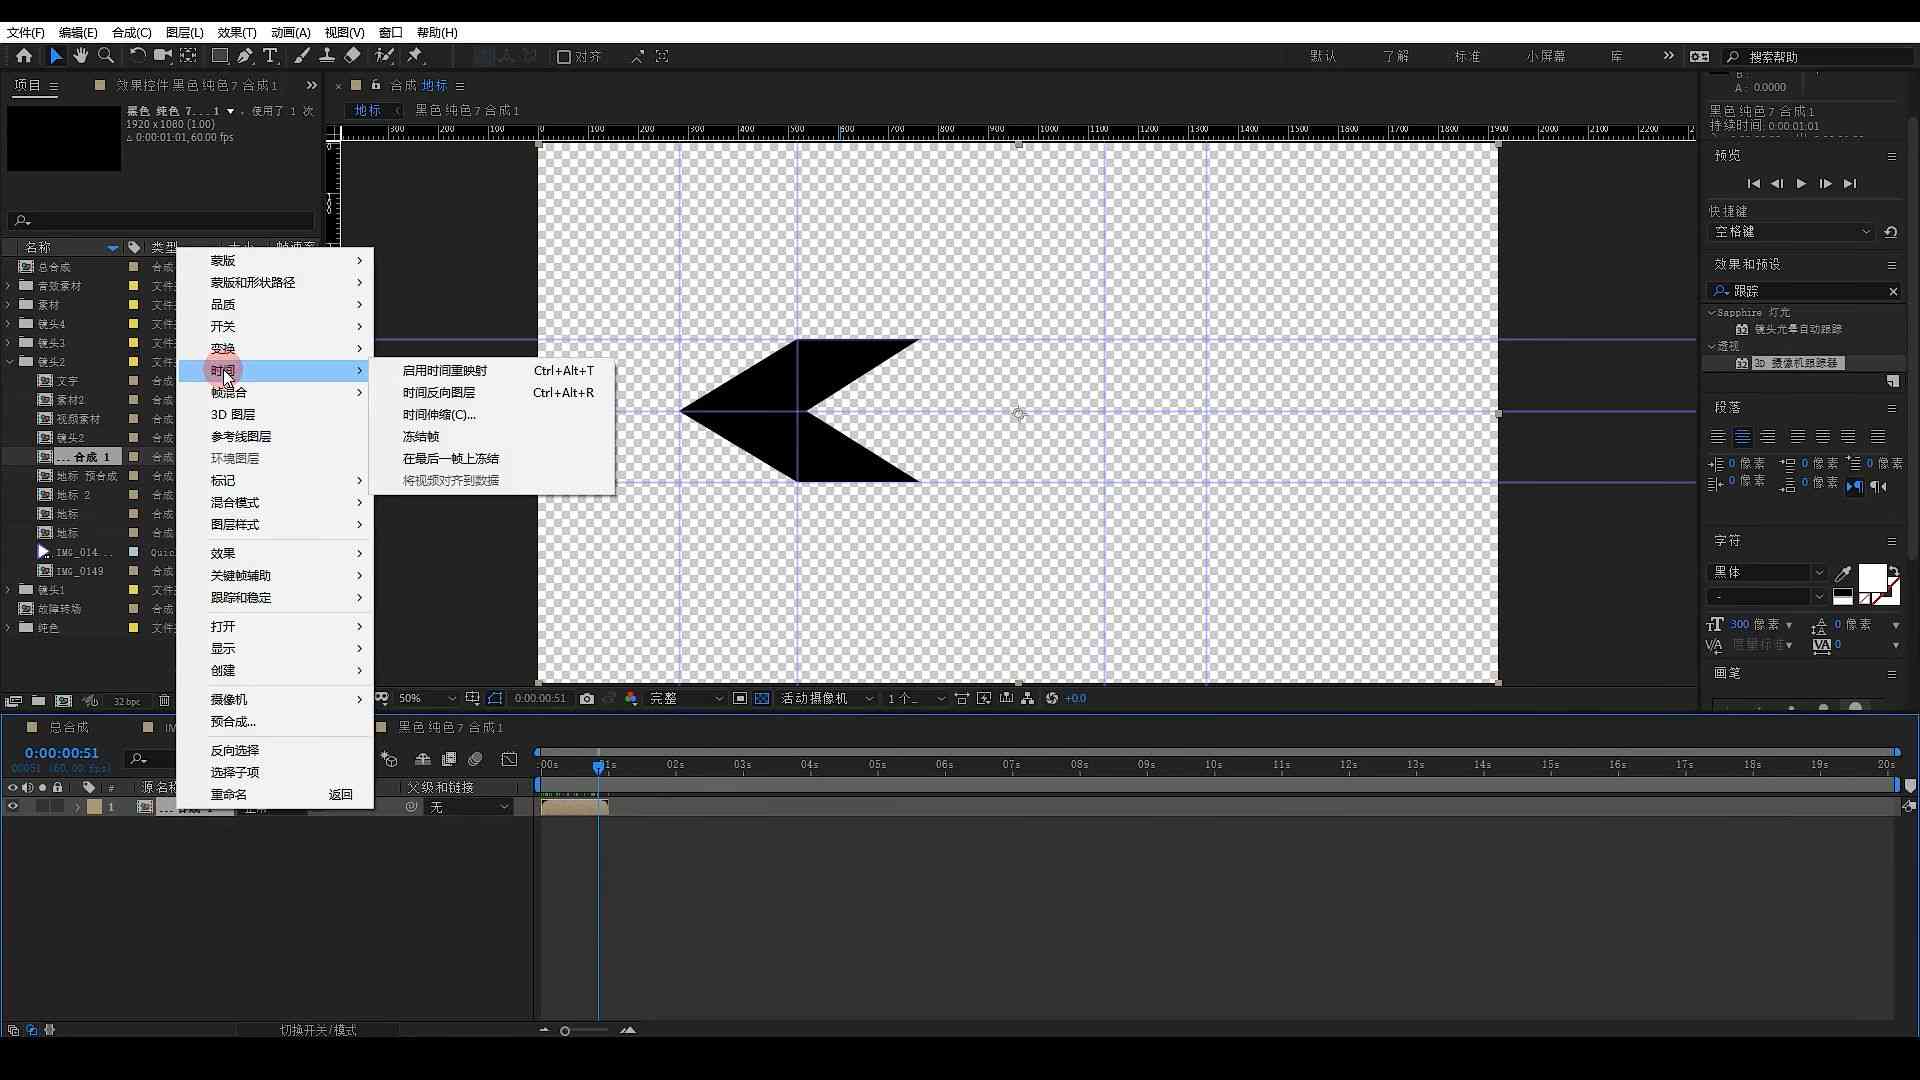
Task: Choose 时间反向图层 in submenu
Action: point(492,393)
